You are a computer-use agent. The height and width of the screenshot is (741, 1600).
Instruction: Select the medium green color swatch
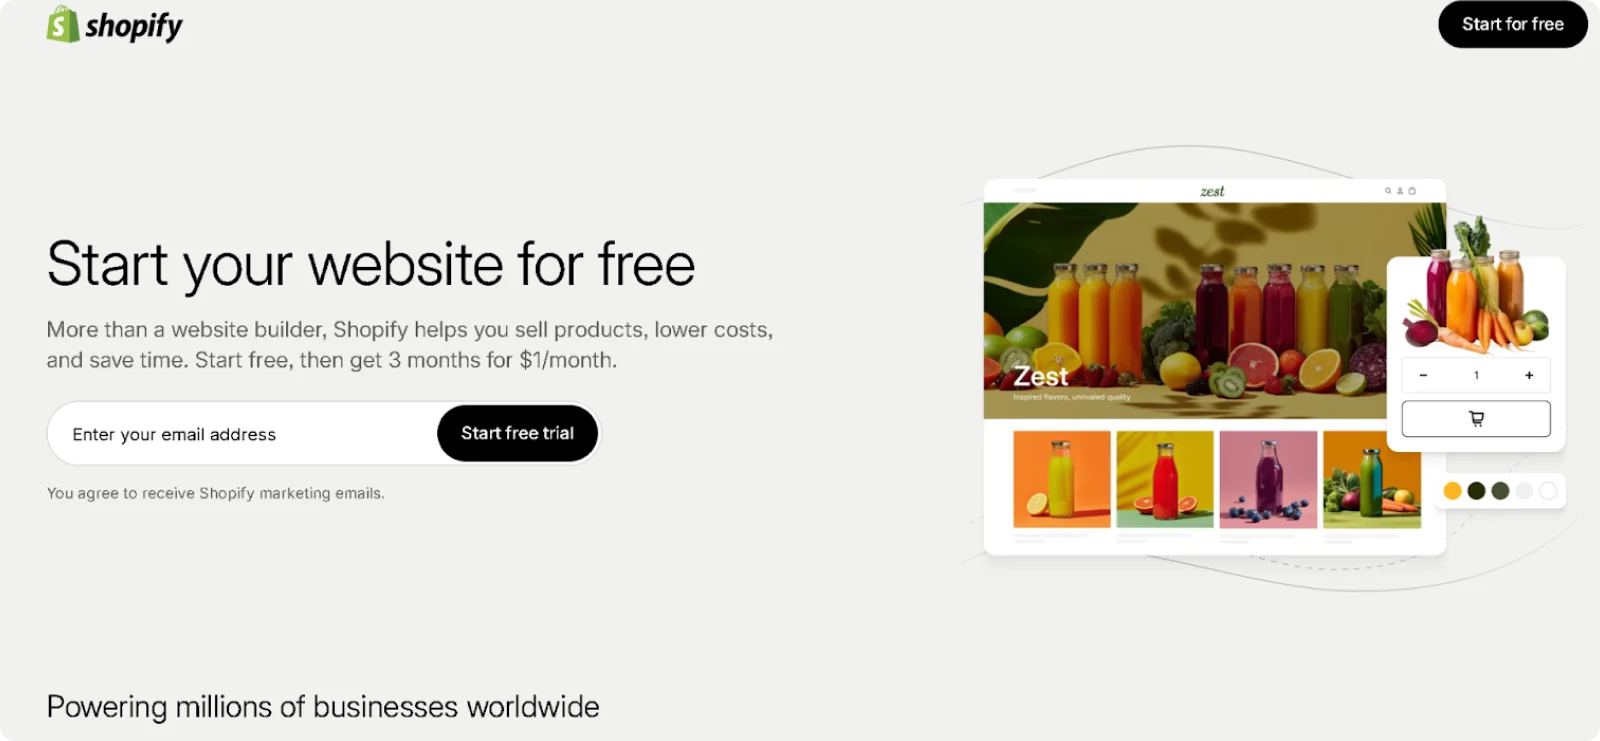(x=1500, y=490)
